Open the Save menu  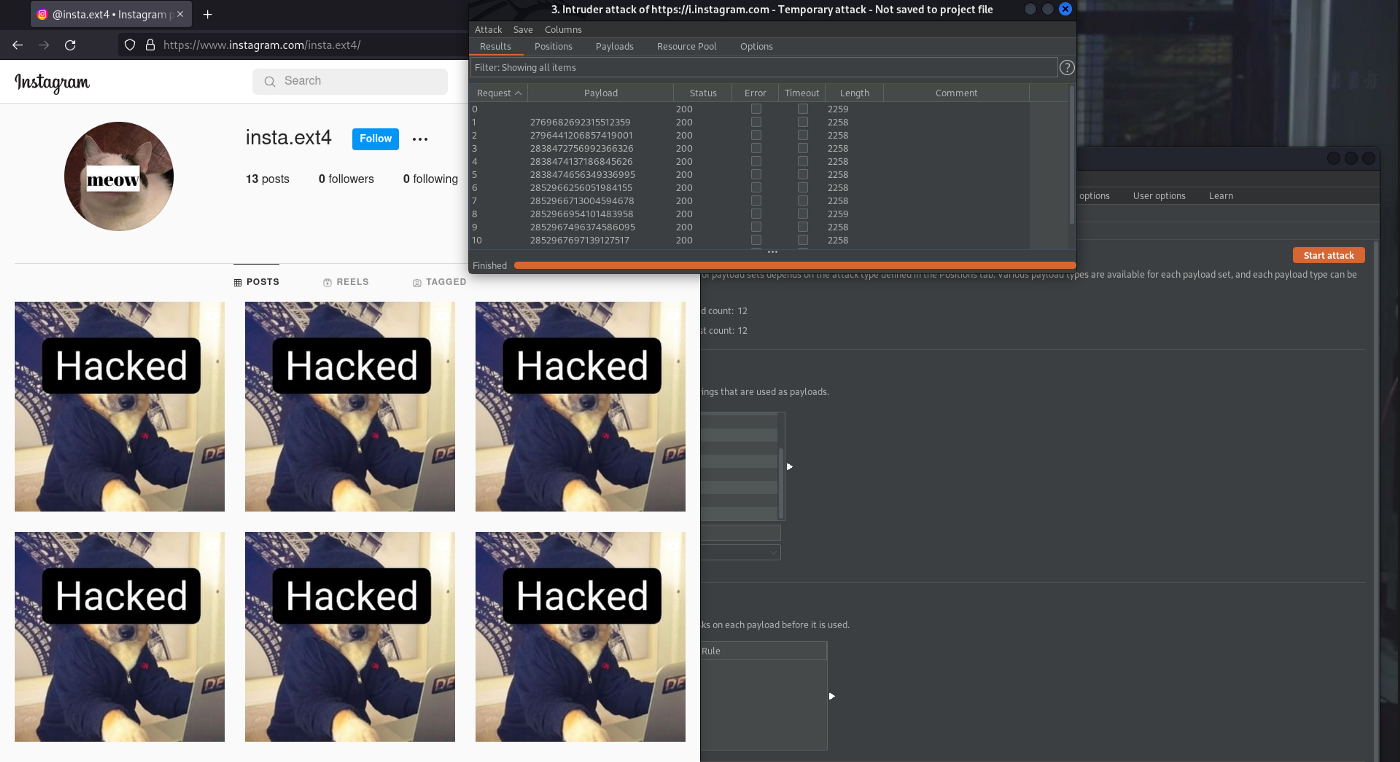(523, 30)
